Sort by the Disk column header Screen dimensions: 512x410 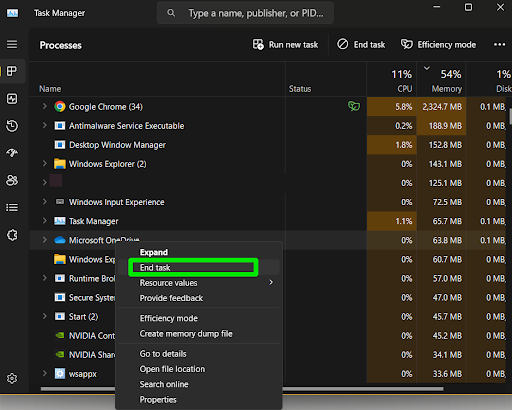coord(489,80)
